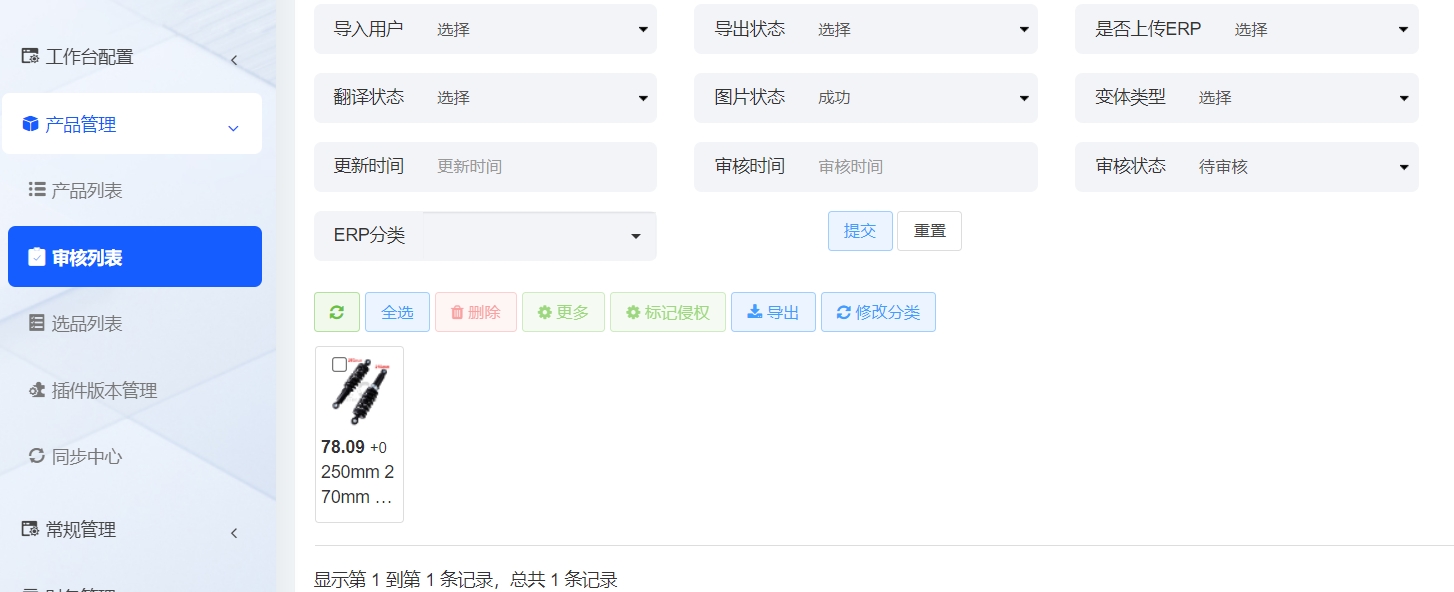Click the 重置 button

929,231
